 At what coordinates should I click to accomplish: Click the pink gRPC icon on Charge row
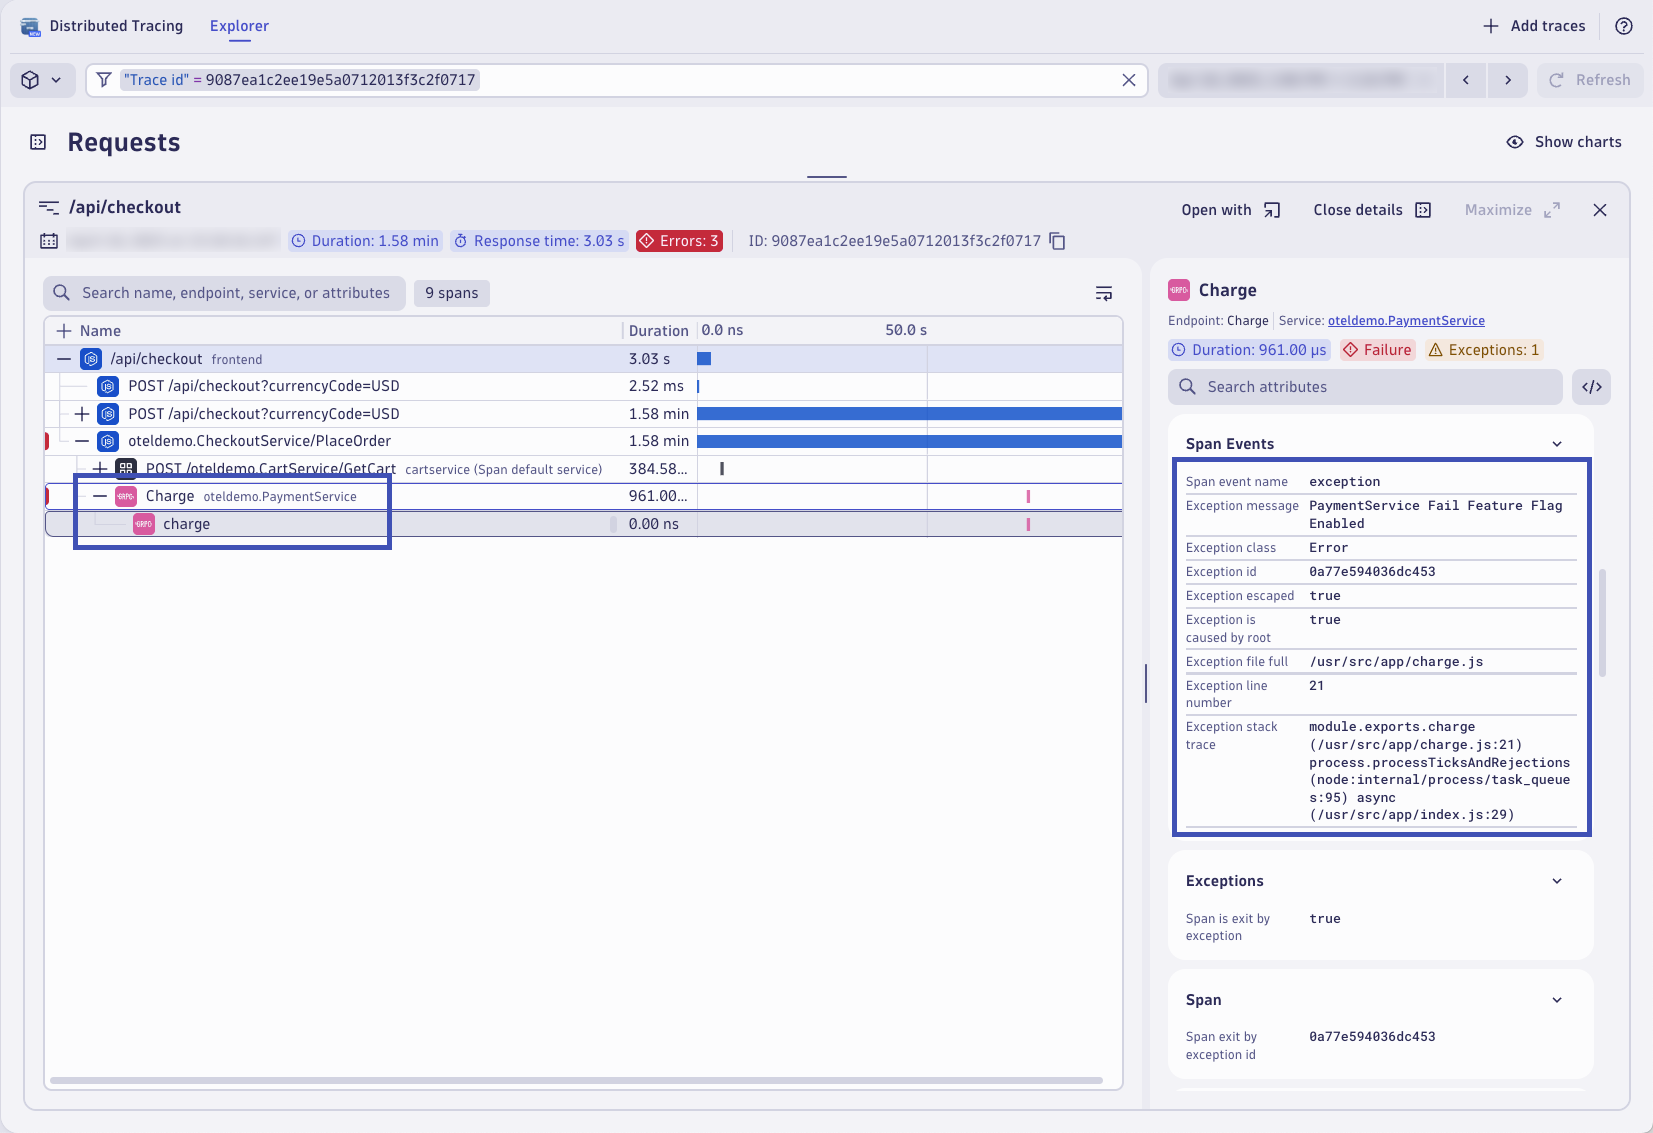(126, 496)
